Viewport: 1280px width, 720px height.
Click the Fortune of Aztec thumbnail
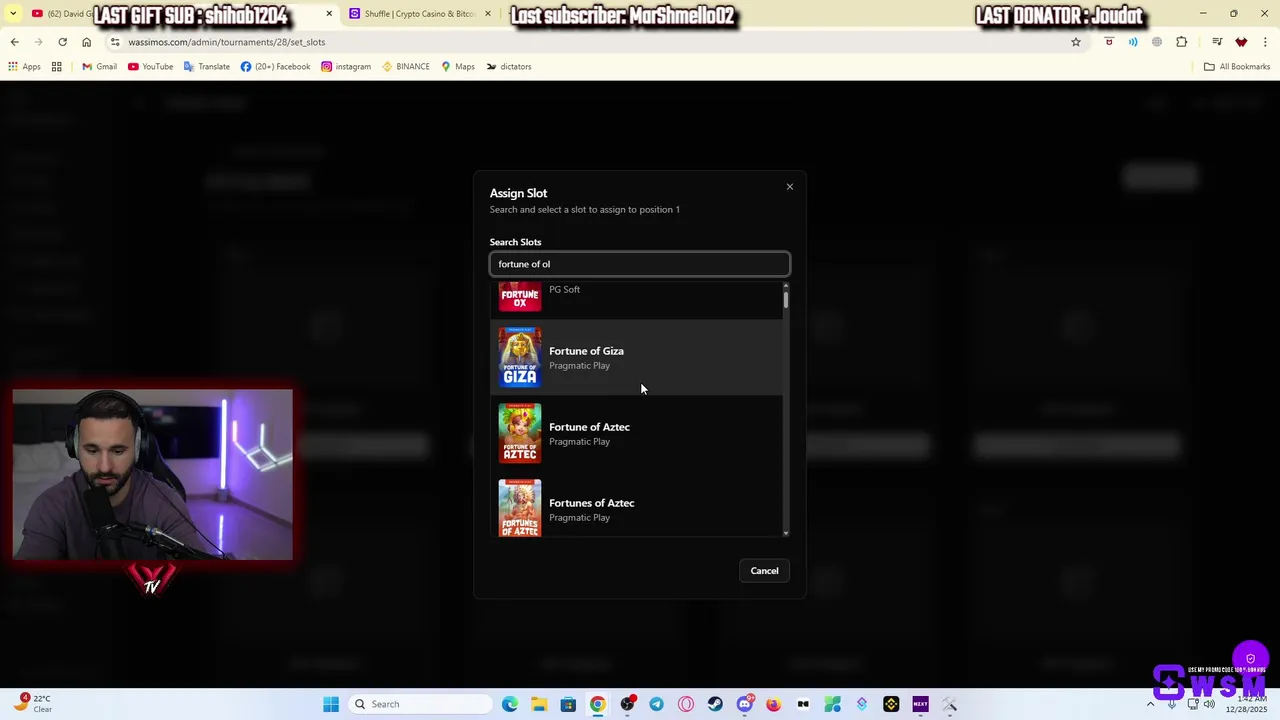520,433
